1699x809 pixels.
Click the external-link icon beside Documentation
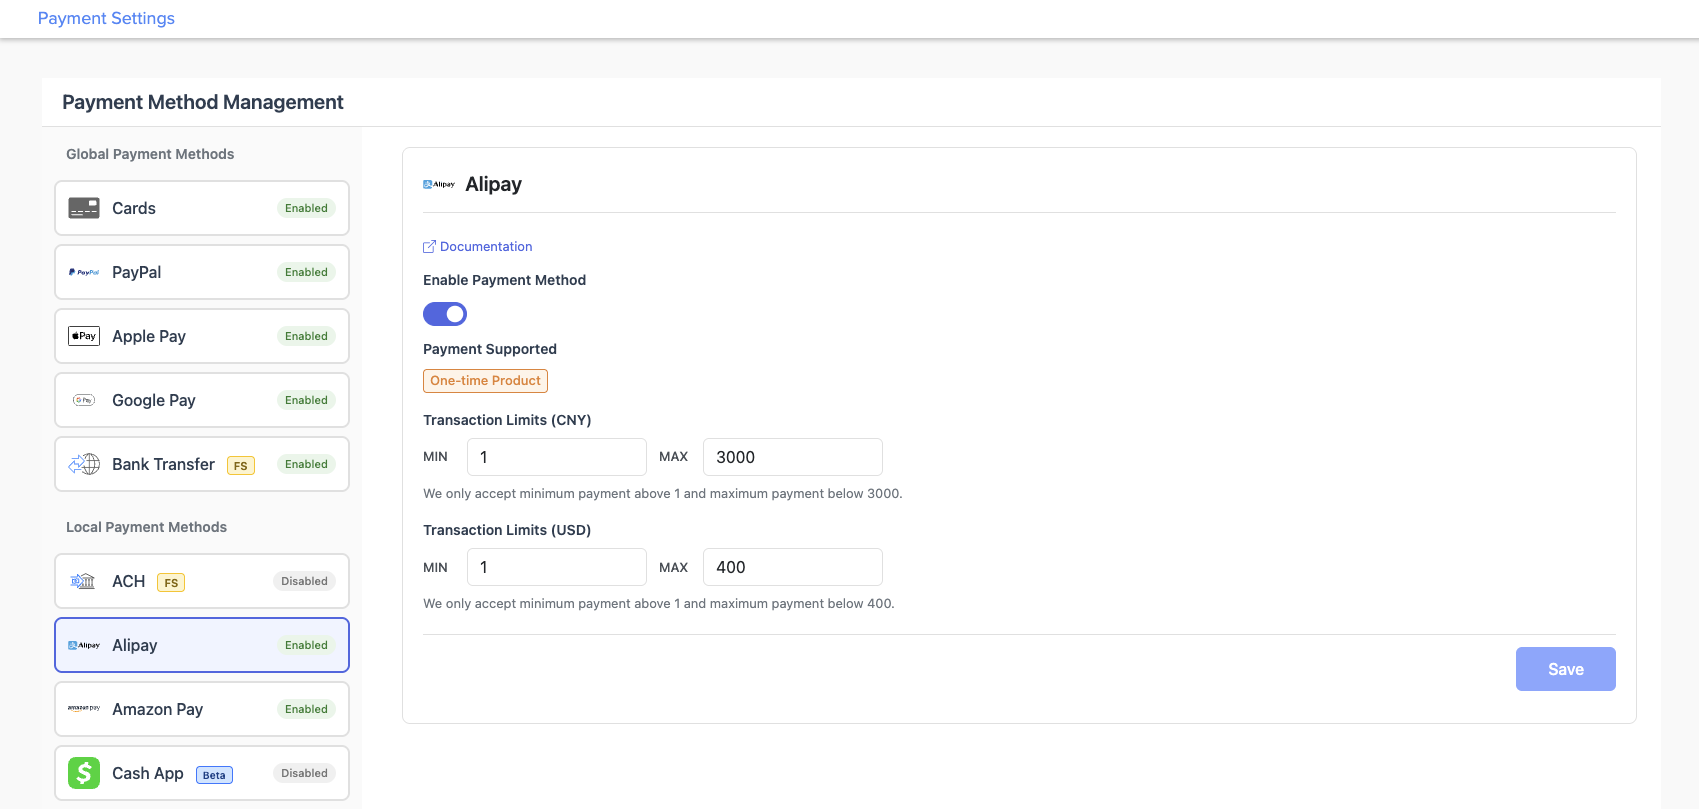click(429, 247)
